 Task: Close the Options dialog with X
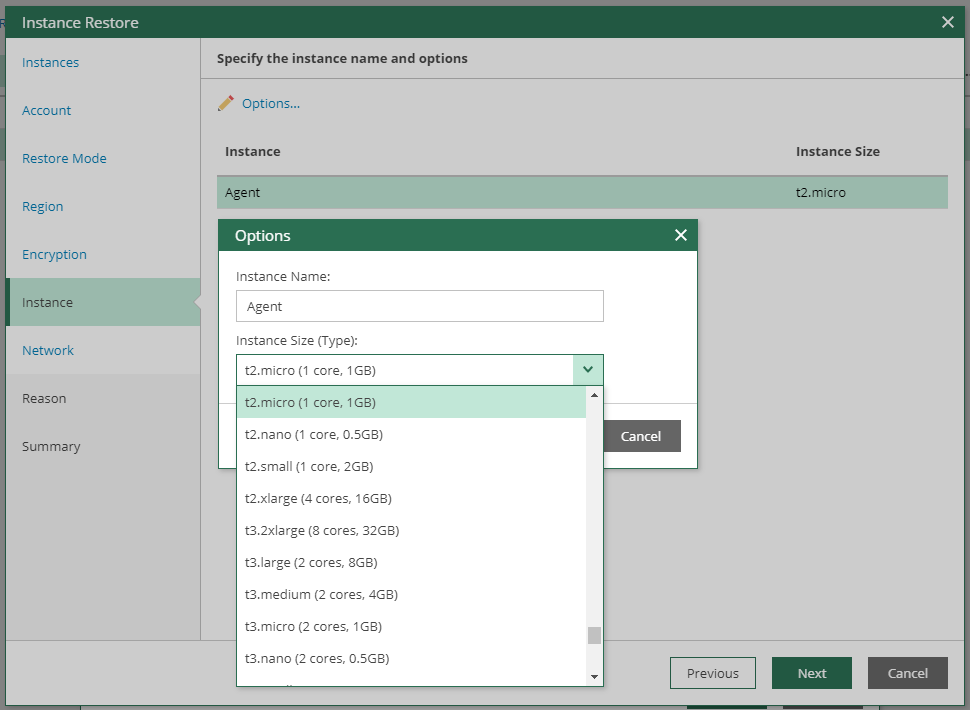[x=680, y=235]
